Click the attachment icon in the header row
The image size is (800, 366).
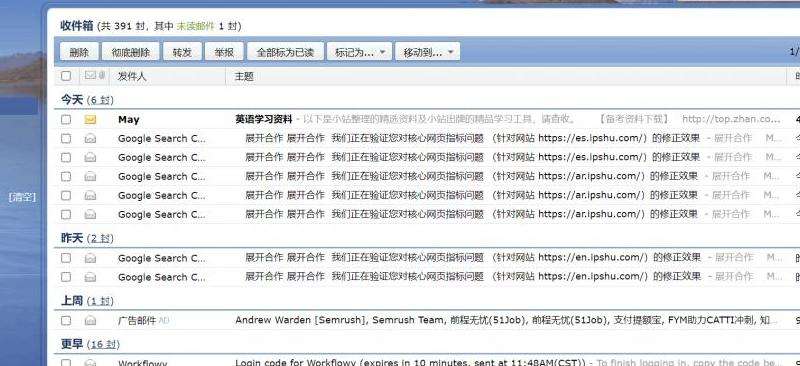click(102, 76)
